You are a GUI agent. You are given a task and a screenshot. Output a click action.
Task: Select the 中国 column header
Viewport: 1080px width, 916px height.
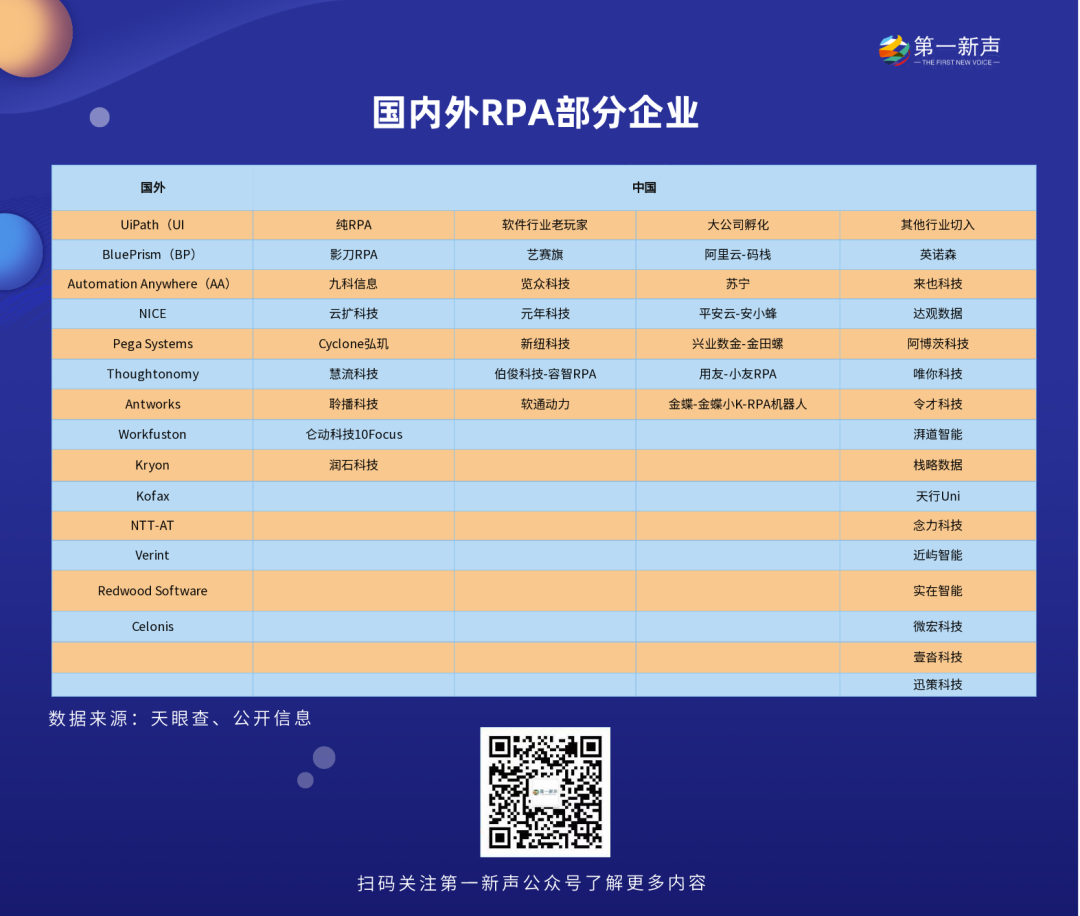point(644,187)
